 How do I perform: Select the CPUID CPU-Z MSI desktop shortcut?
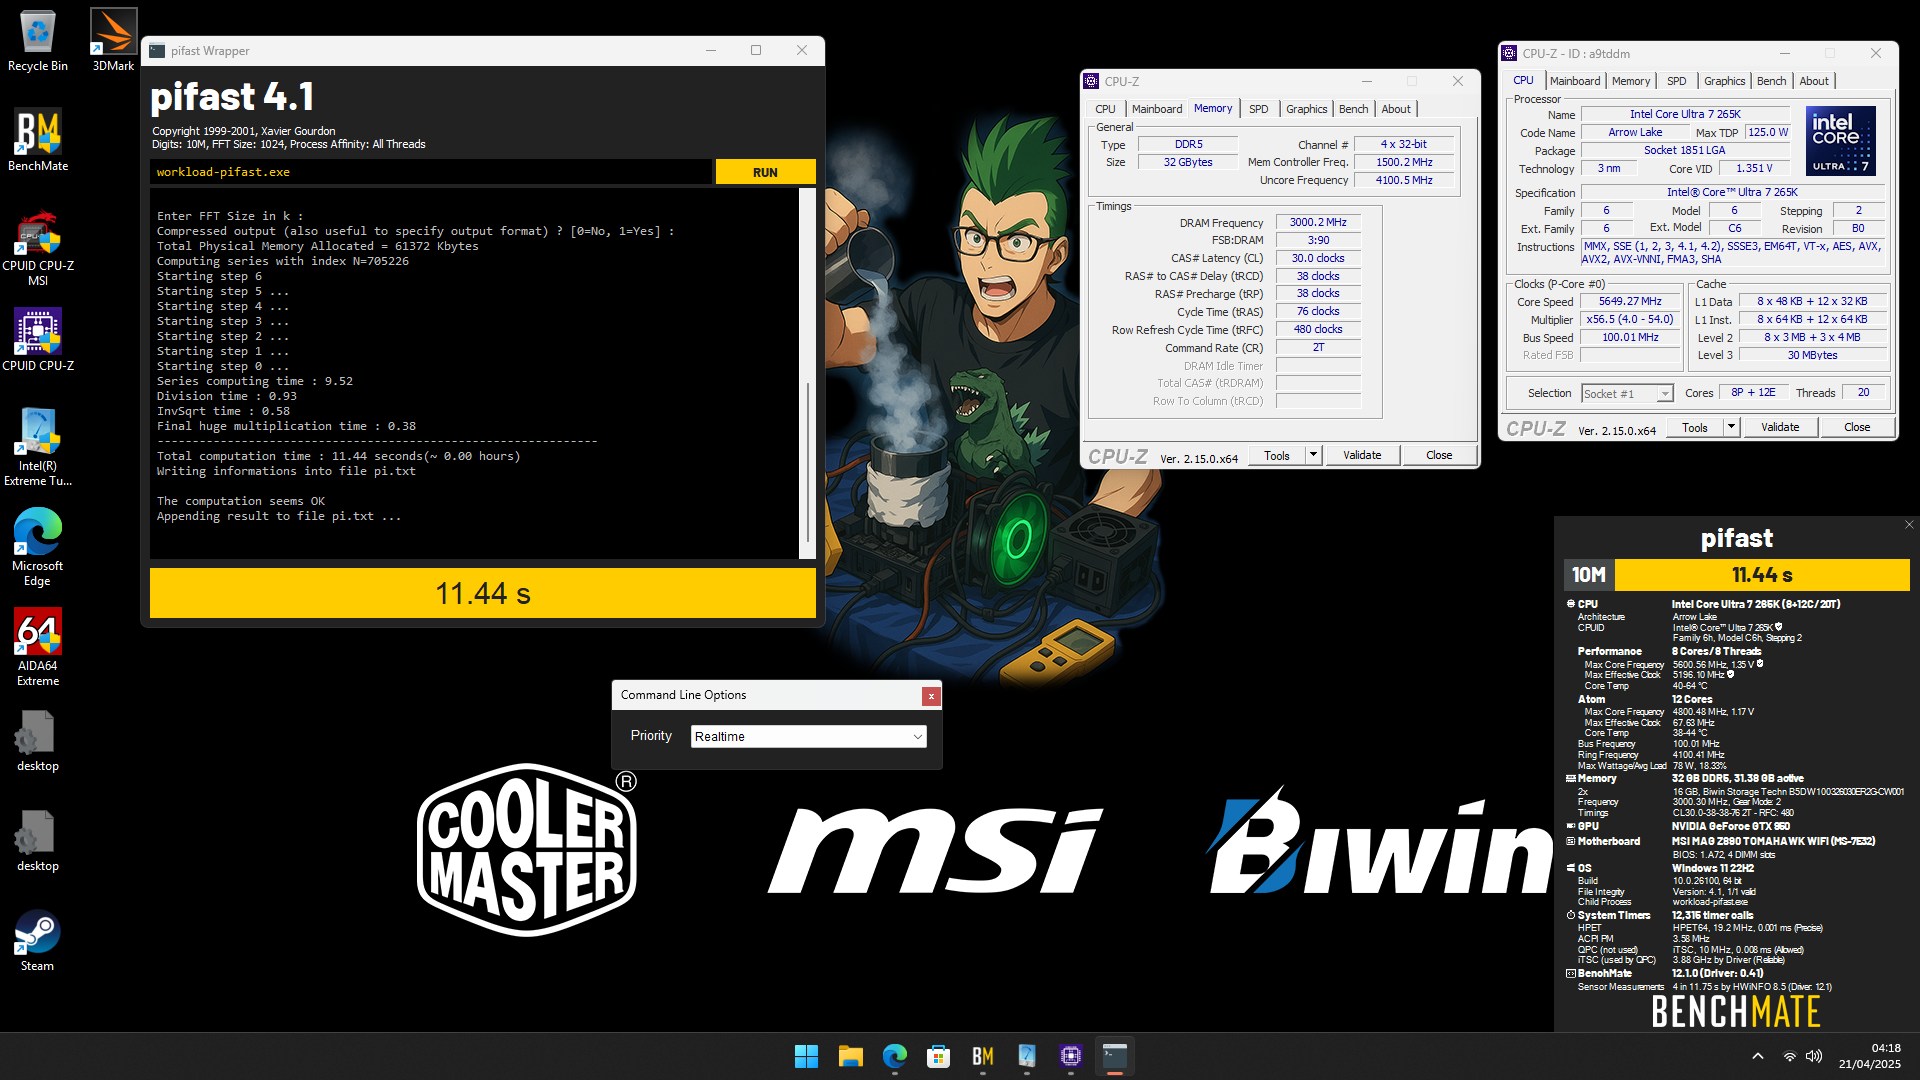point(37,247)
